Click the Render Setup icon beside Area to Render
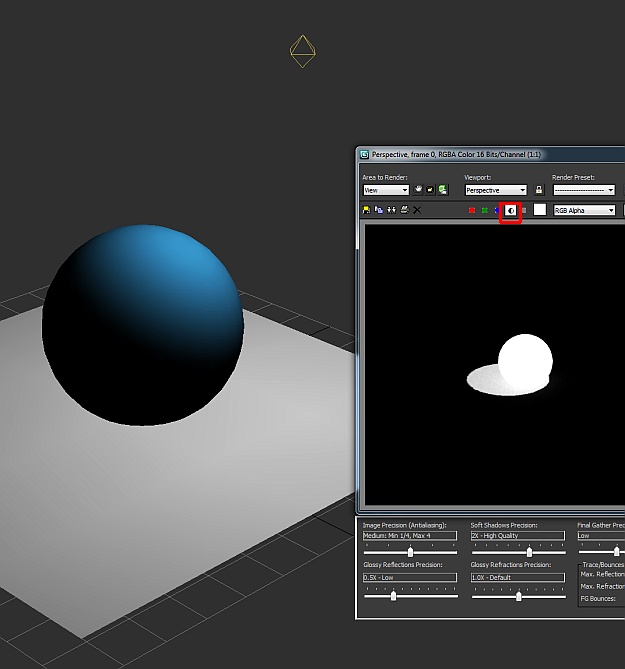 tap(443, 189)
